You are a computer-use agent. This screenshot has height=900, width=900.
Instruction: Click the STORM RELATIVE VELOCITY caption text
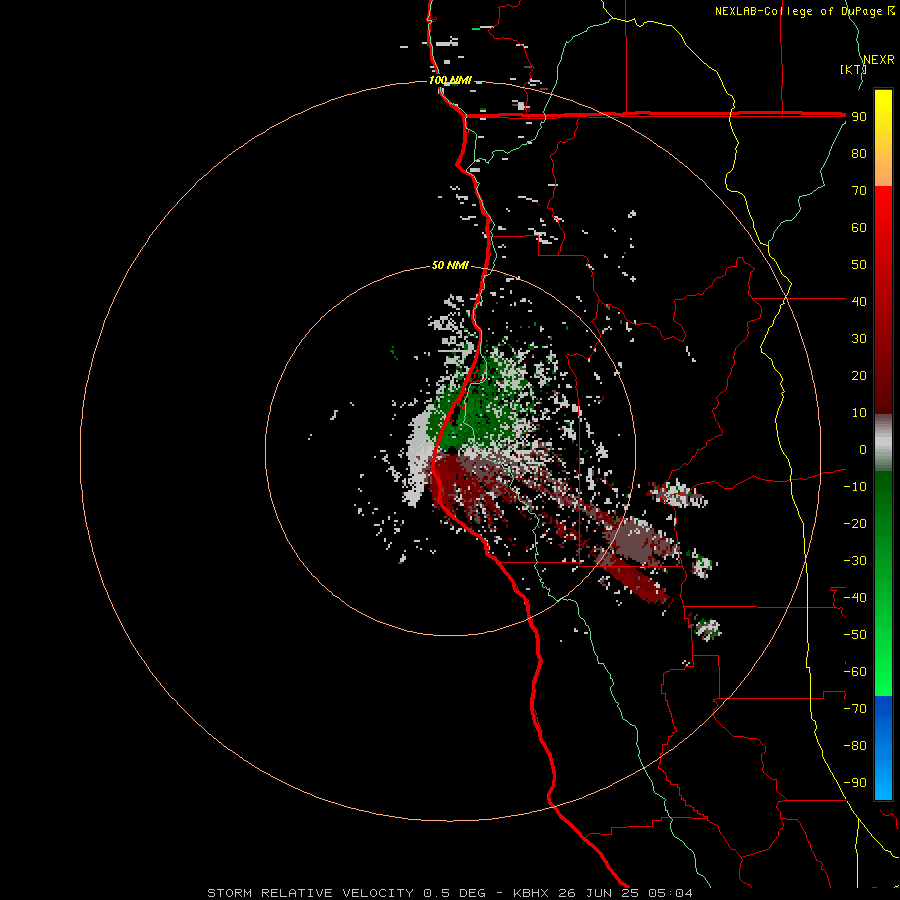(x=310, y=893)
